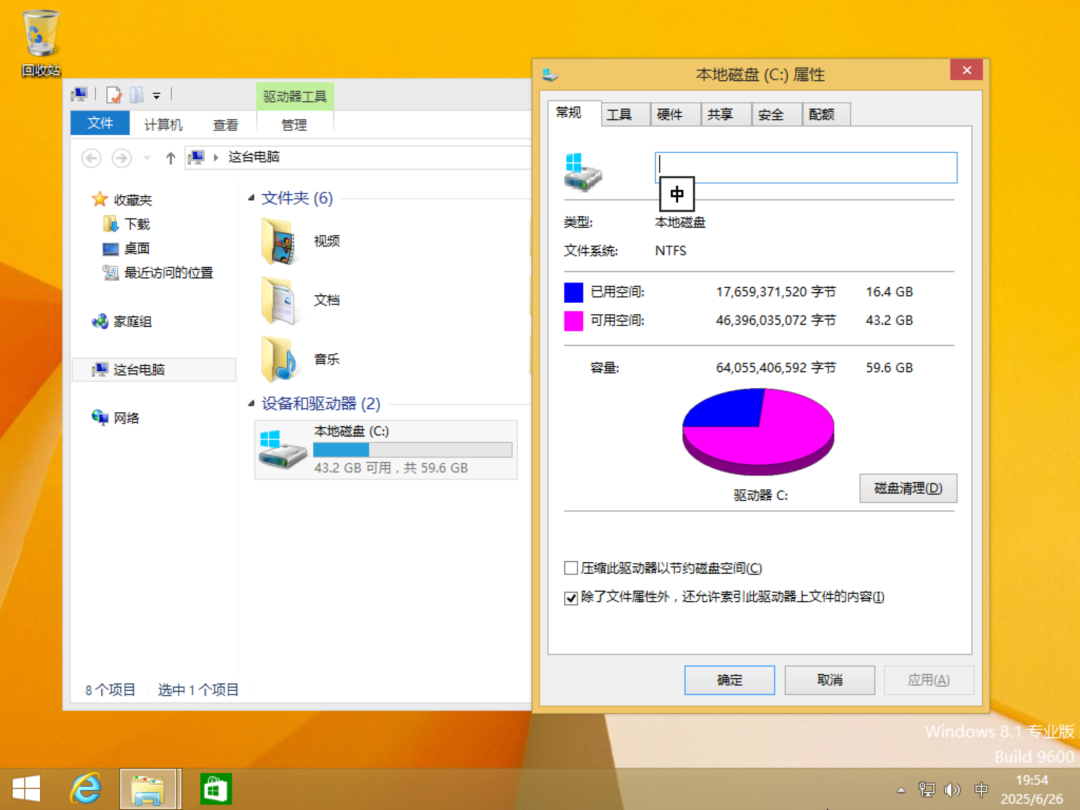Click the disk usage pie chart
Image resolution: width=1080 pixels, height=810 pixels.
click(x=758, y=432)
